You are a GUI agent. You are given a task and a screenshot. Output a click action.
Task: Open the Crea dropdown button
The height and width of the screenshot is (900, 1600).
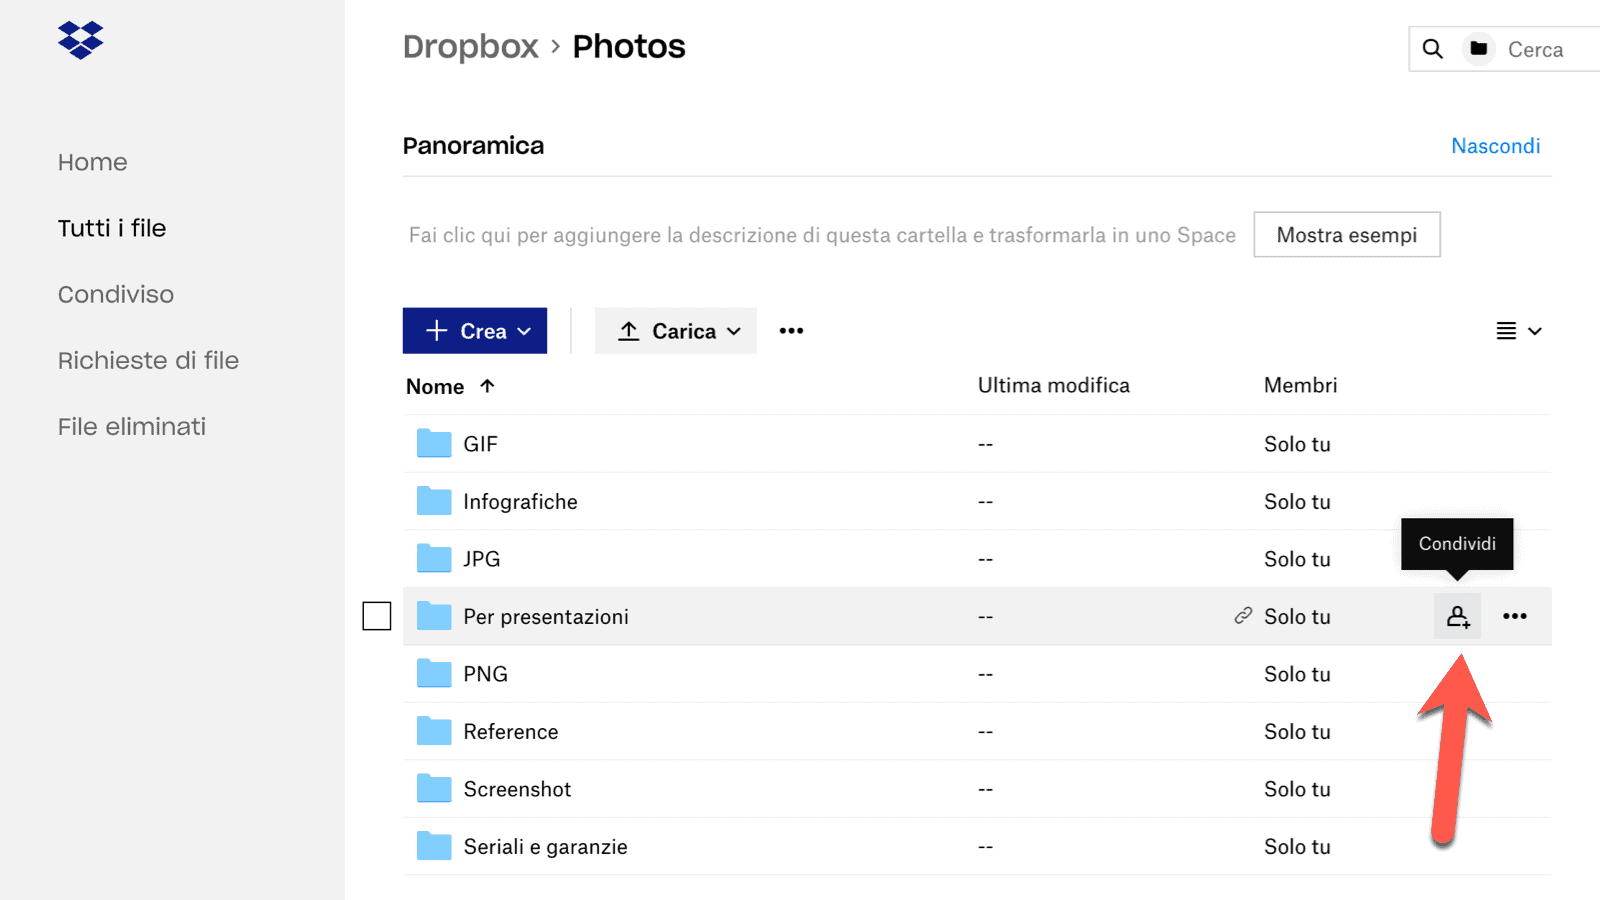475,331
